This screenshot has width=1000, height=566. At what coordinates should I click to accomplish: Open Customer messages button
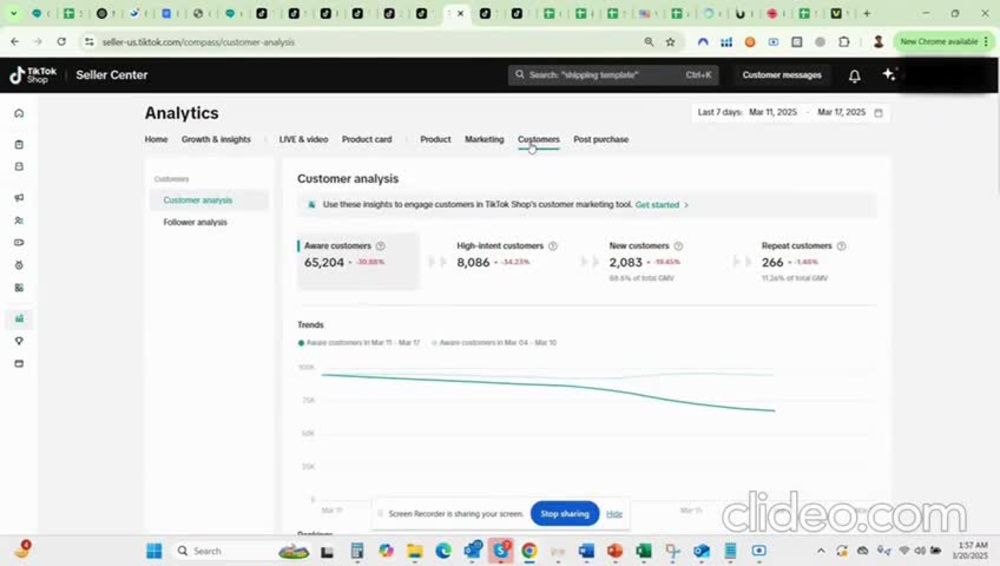[x=782, y=75]
